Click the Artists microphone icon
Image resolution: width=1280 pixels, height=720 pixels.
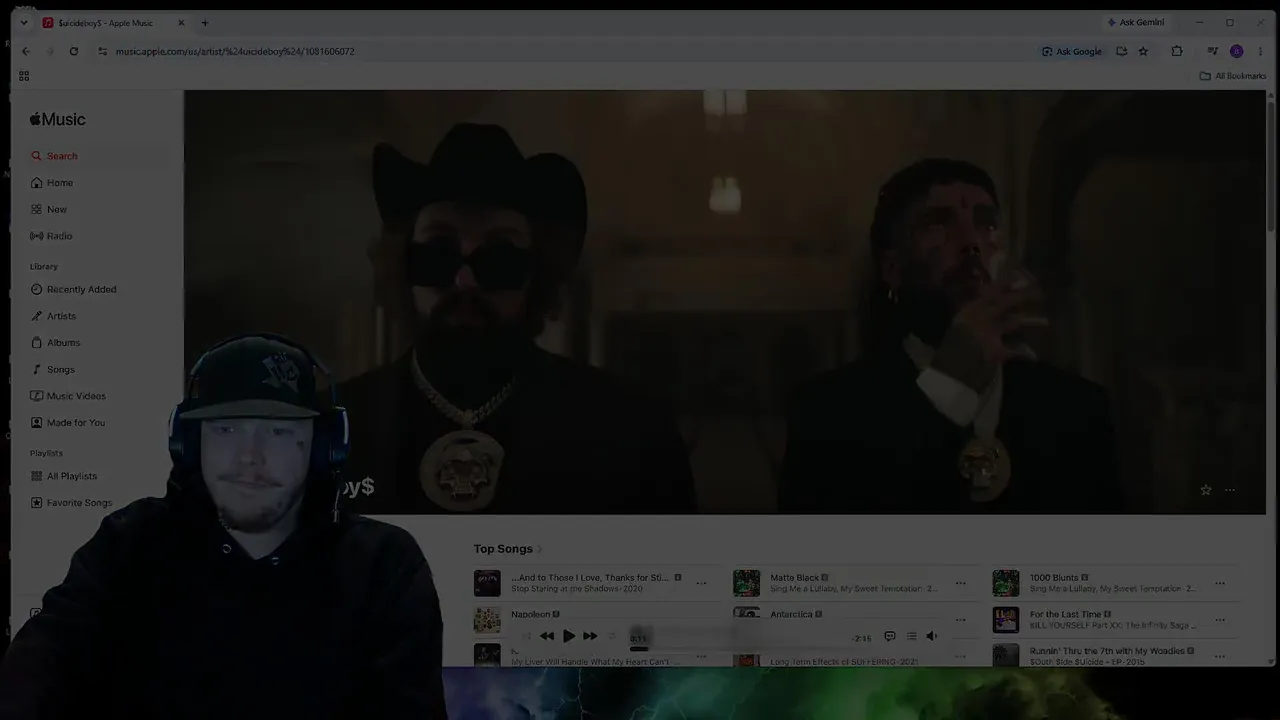click(x=37, y=316)
